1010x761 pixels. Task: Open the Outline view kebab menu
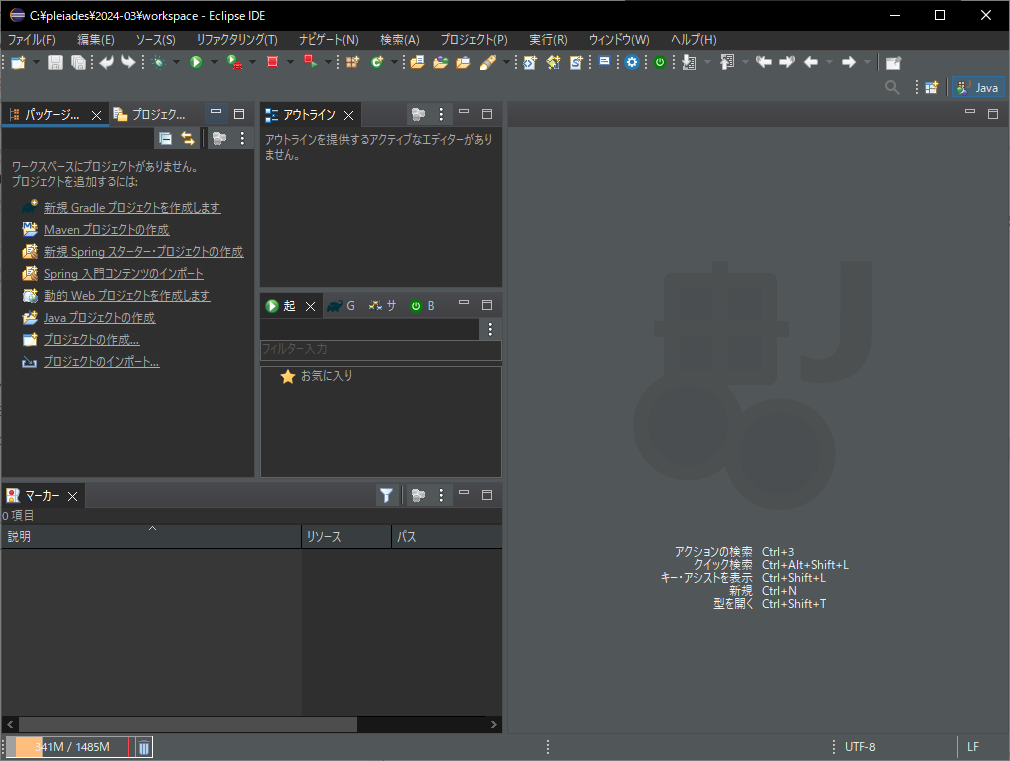[441, 115]
